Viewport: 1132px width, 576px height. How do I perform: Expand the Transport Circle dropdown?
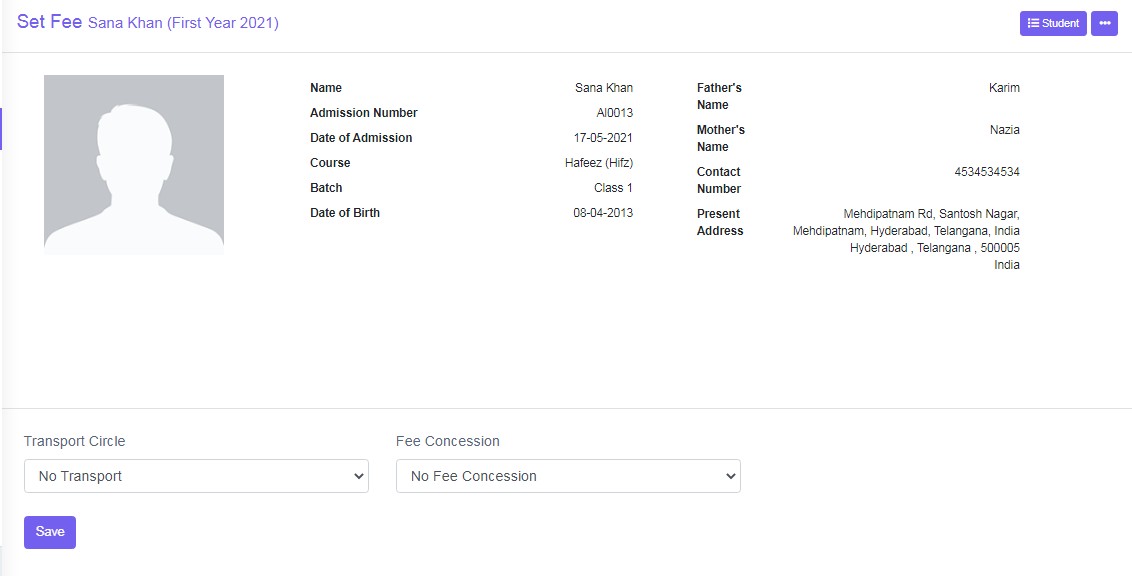(x=196, y=476)
